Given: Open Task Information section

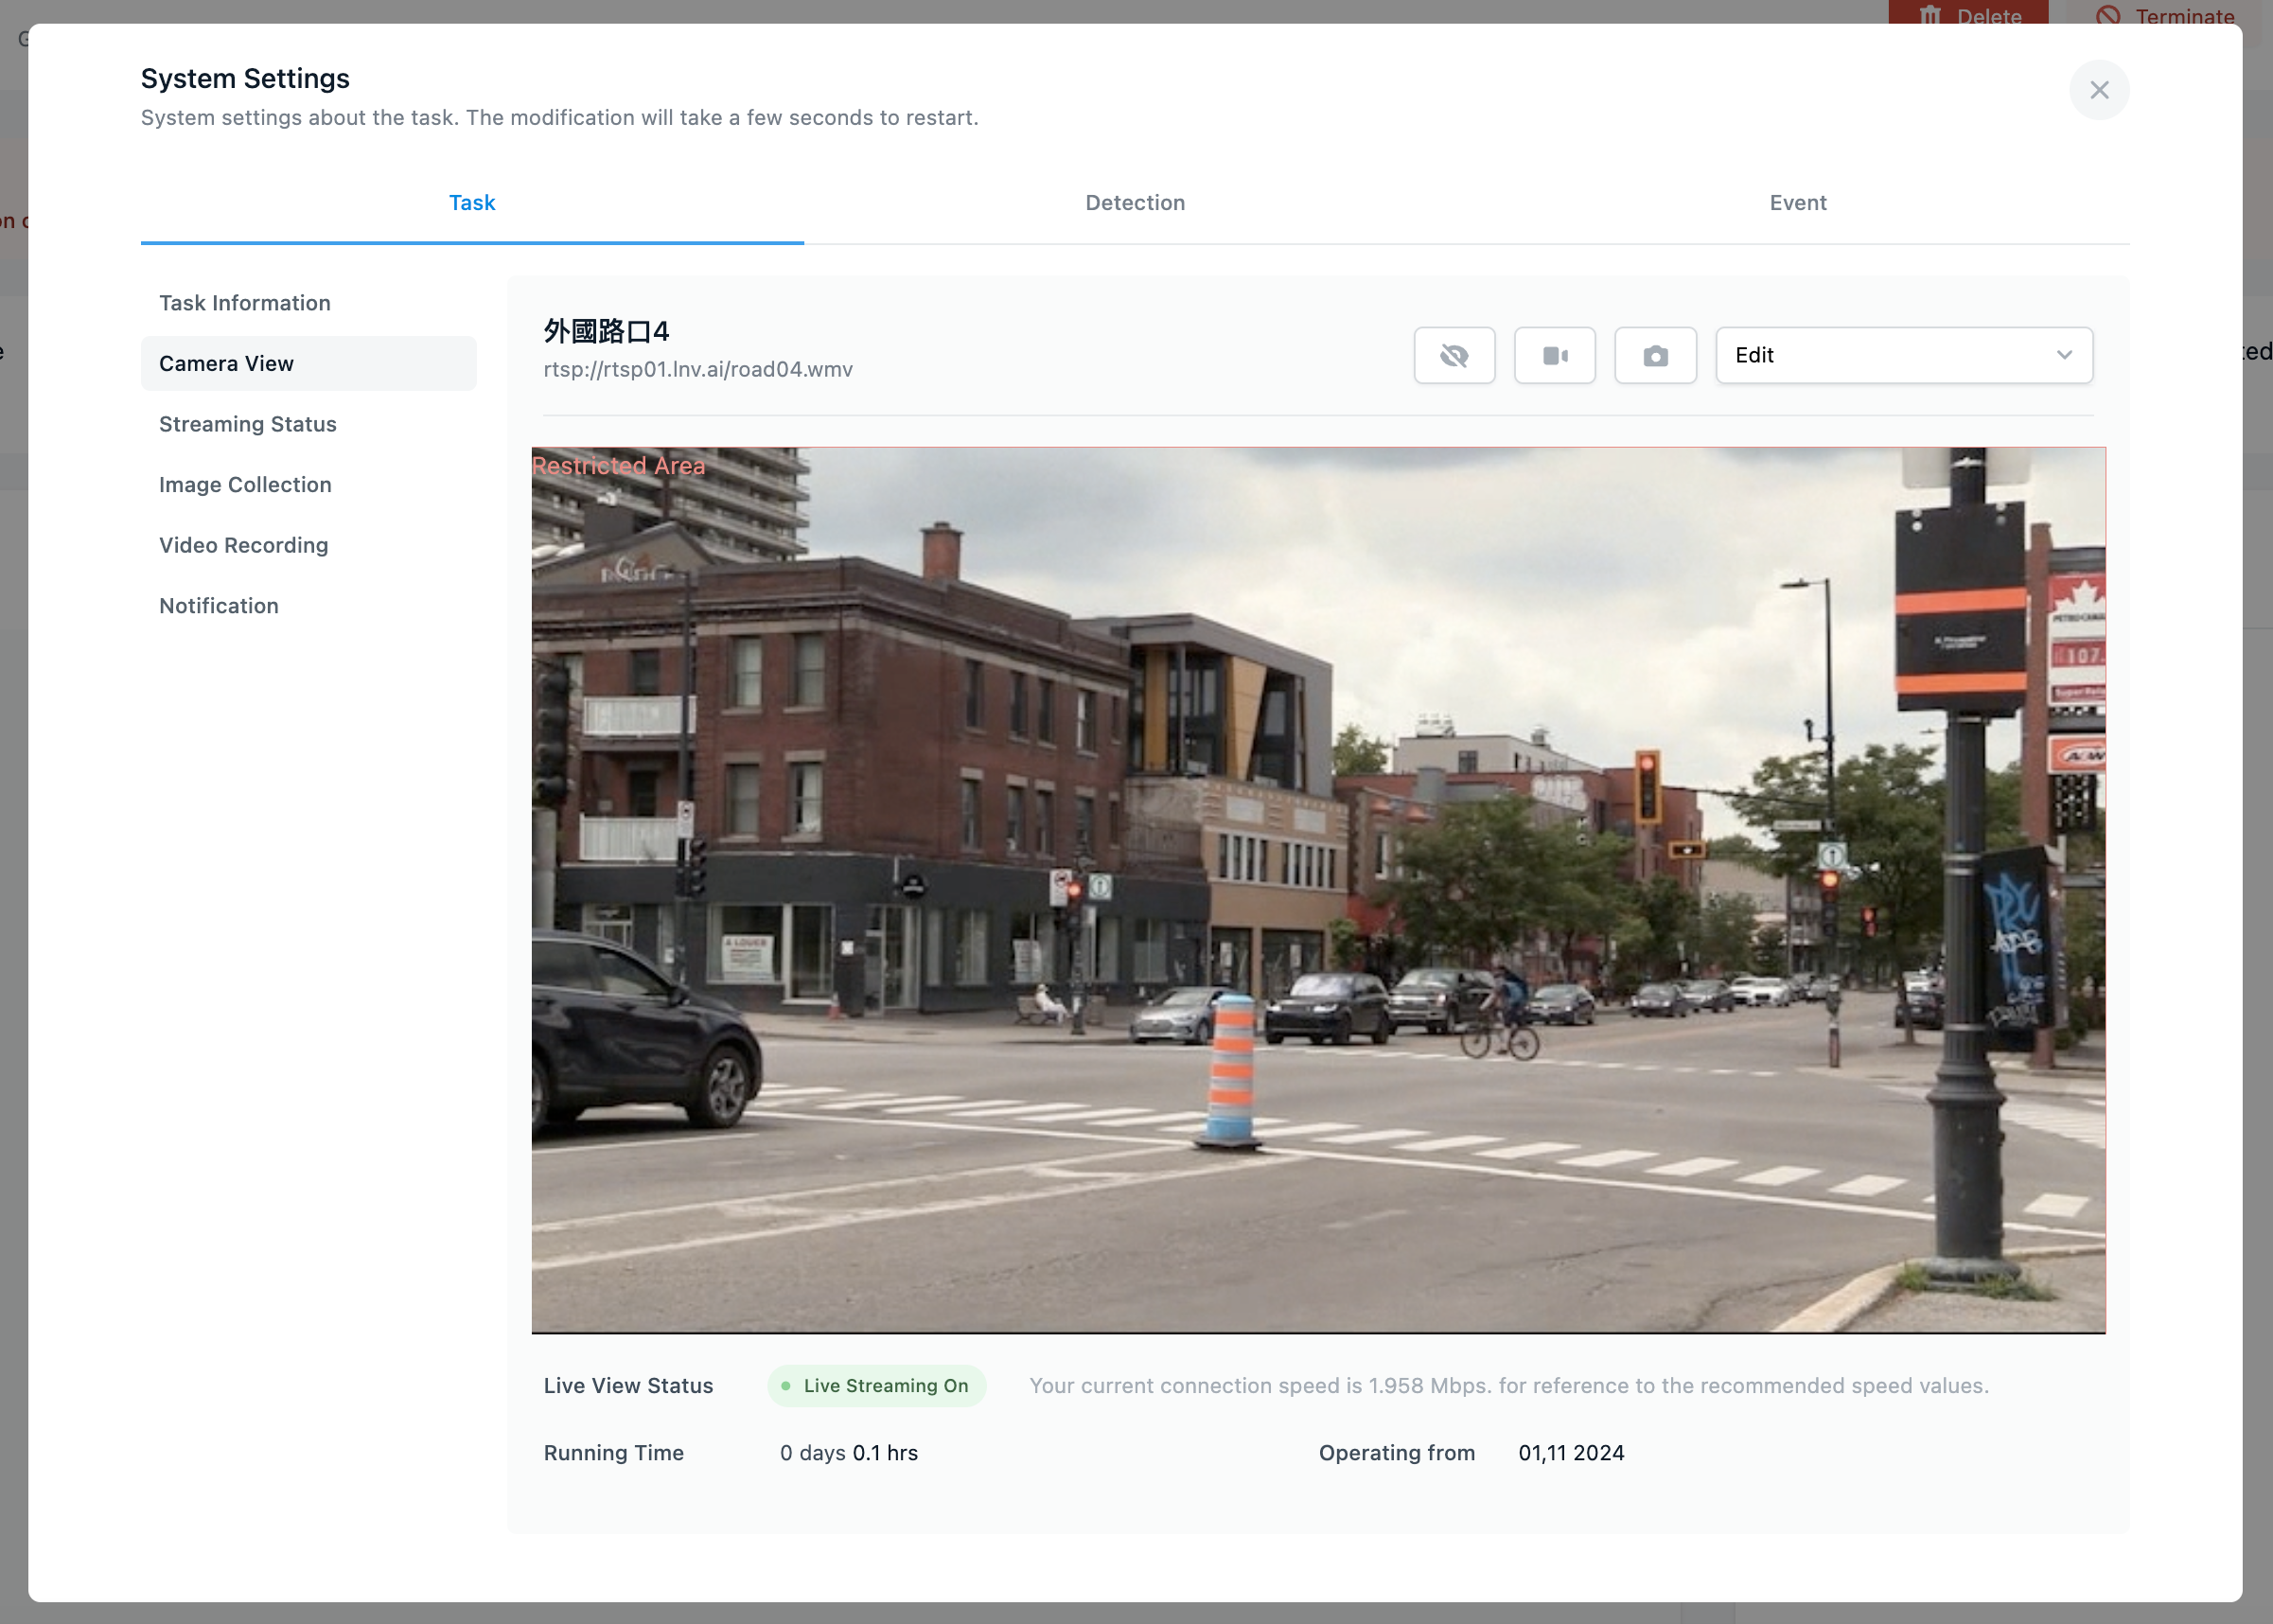Looking at the screenshot, I should pyautogui.click(x=245, y=303).
